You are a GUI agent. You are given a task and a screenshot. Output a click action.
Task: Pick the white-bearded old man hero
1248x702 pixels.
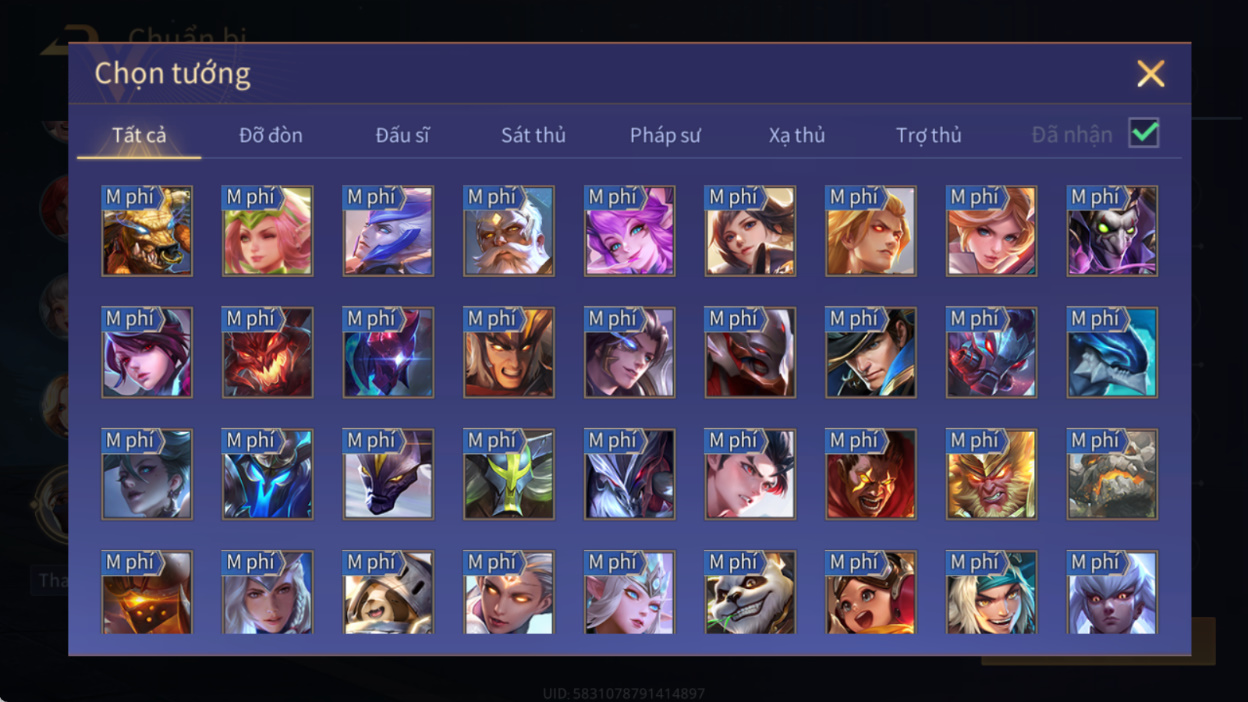509,231
